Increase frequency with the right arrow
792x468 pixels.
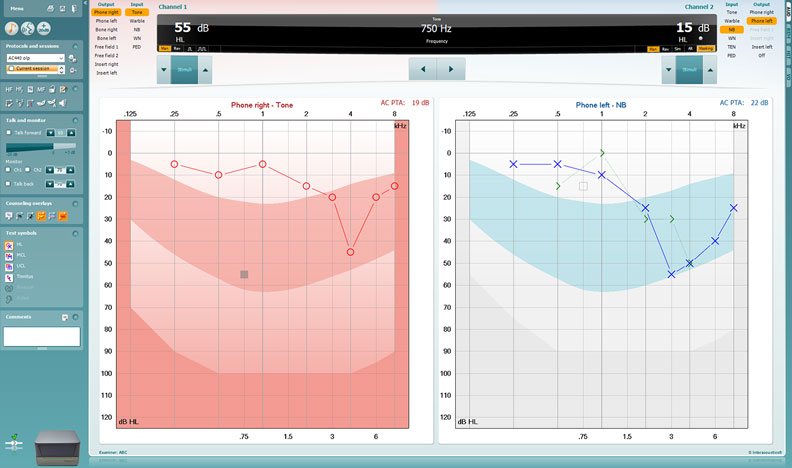click(451, 69)
